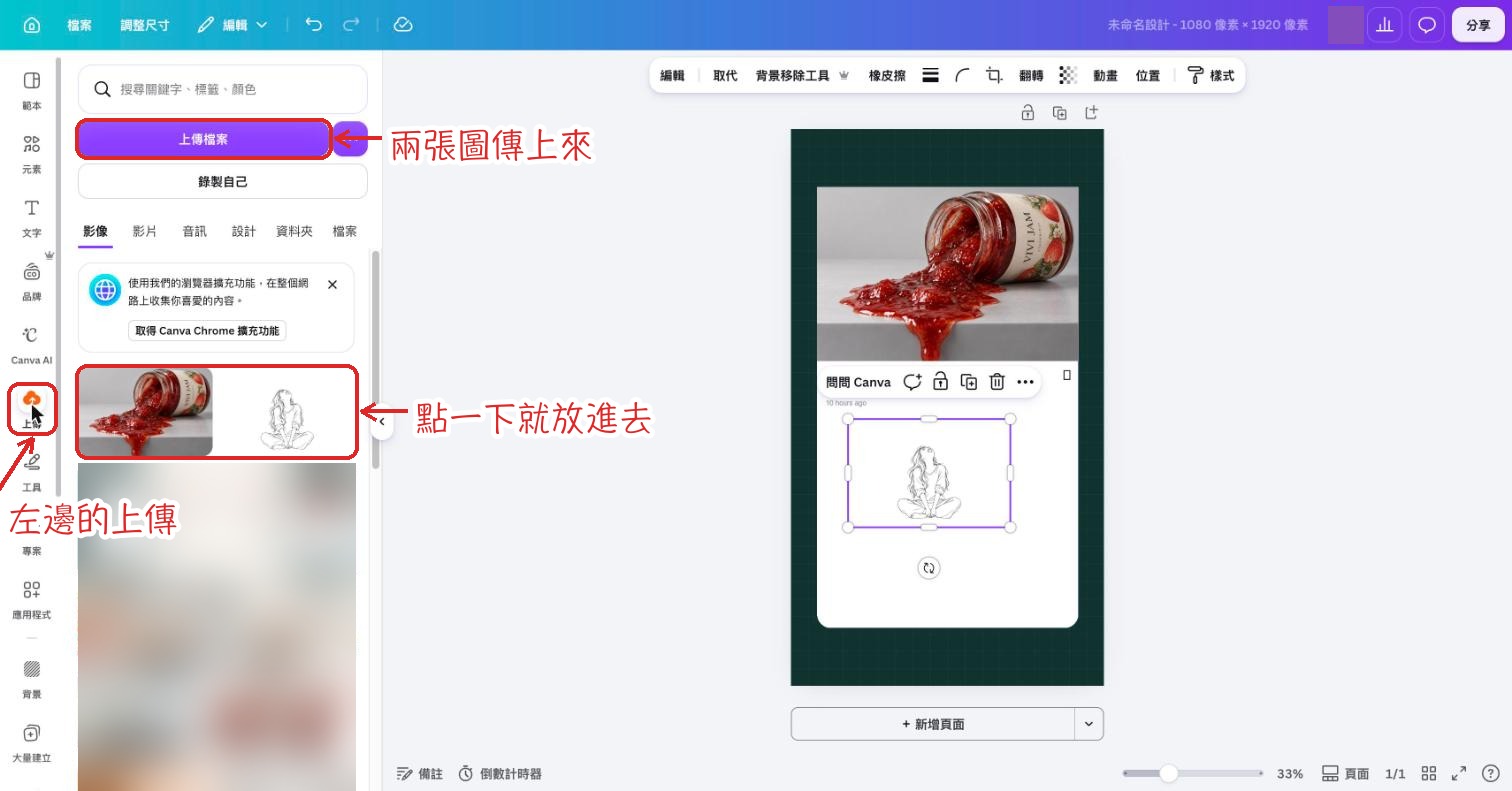The height and width of the screenshot is (791, 1512).
Task: Click the 上傳檔案 upload button
Action: (x=203, y=139)
